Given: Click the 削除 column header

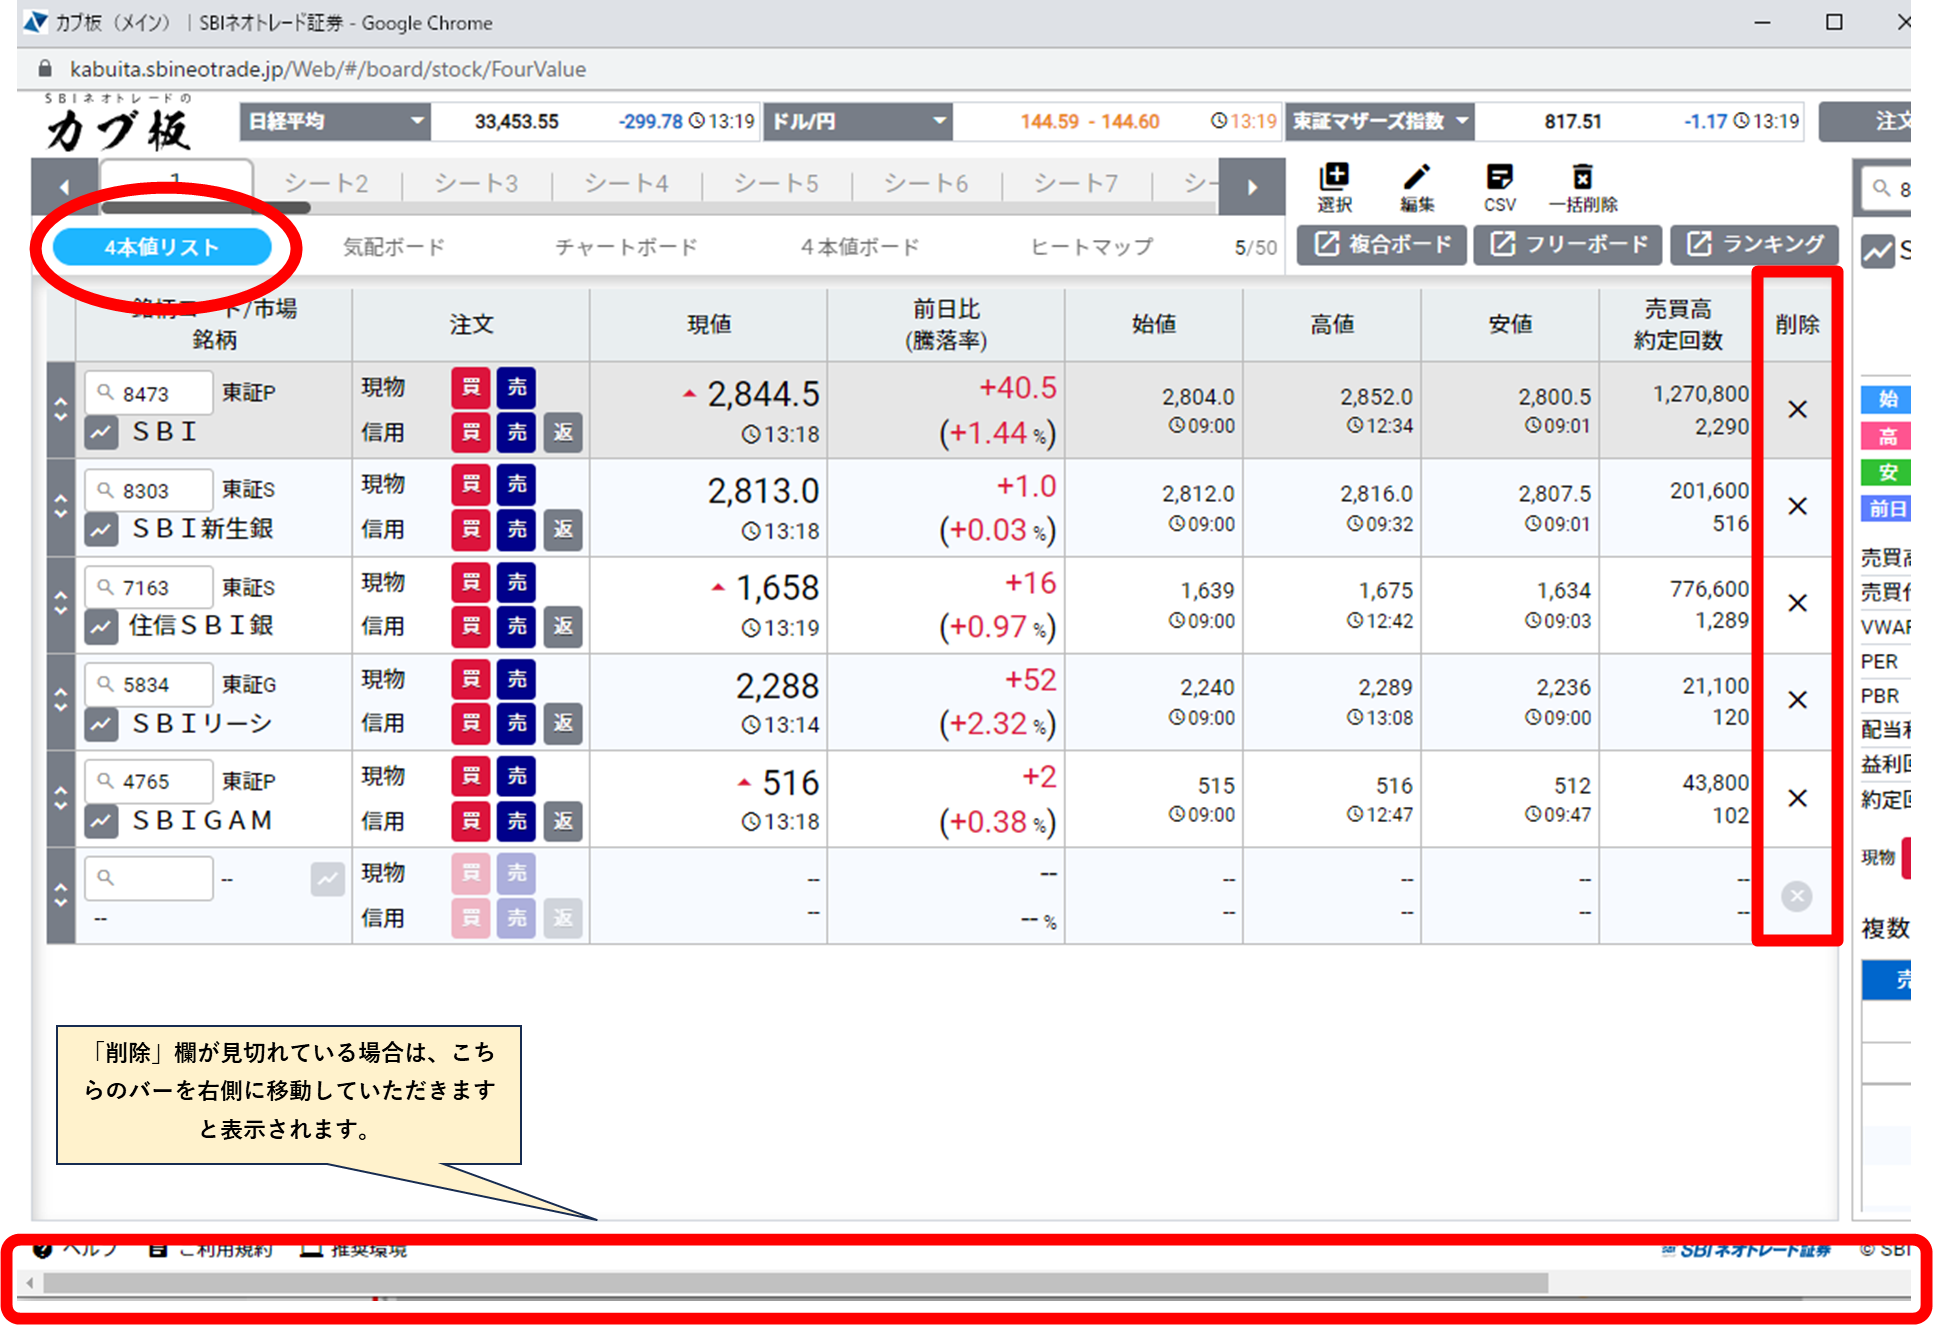Looking at the screenshot, I should coord(1797,324).
